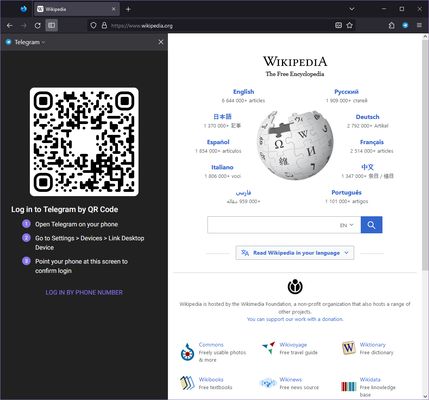Select the Wikipedia browser tab

tap(77, 9)
